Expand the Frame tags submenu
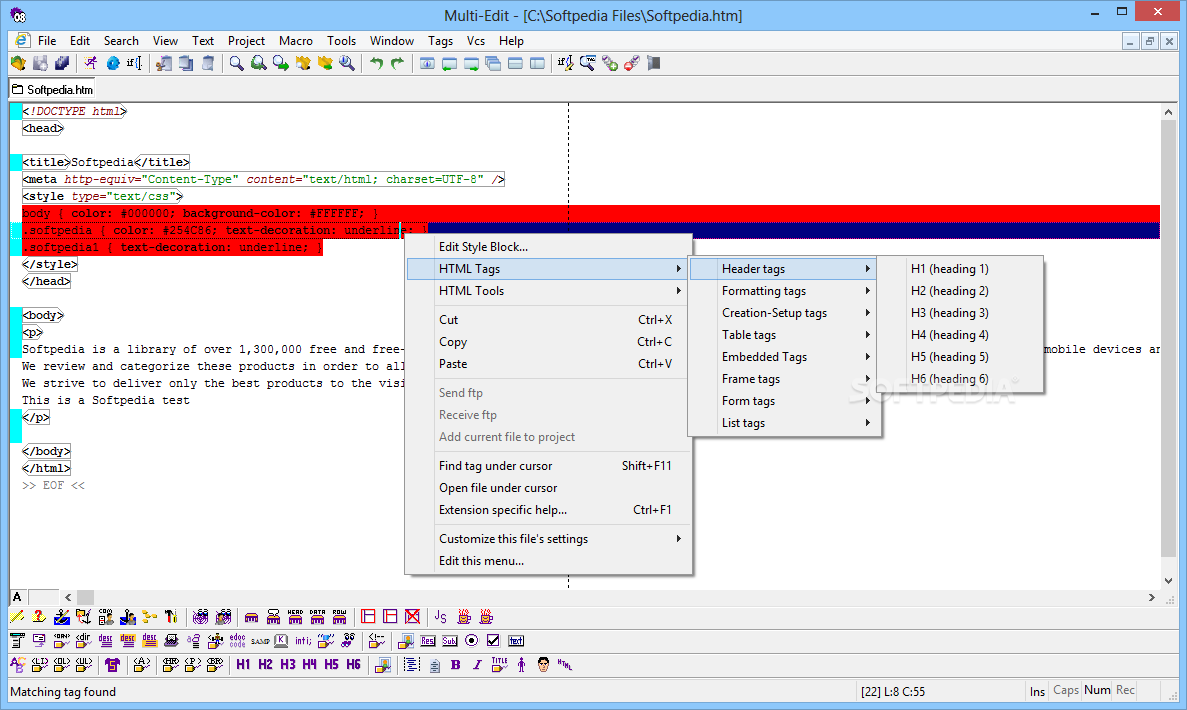 point(784,379)
